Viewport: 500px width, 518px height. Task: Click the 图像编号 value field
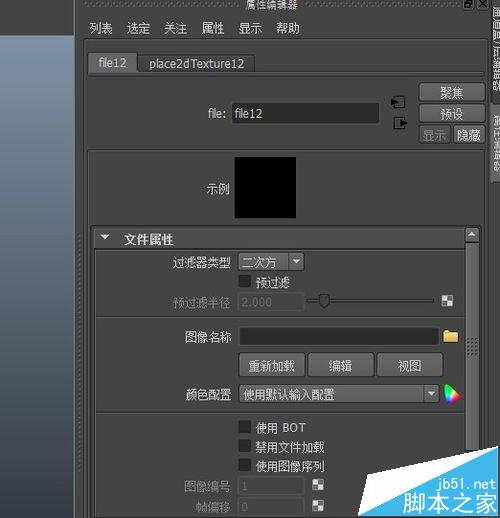pyautogui.click(x=271, y=486)
